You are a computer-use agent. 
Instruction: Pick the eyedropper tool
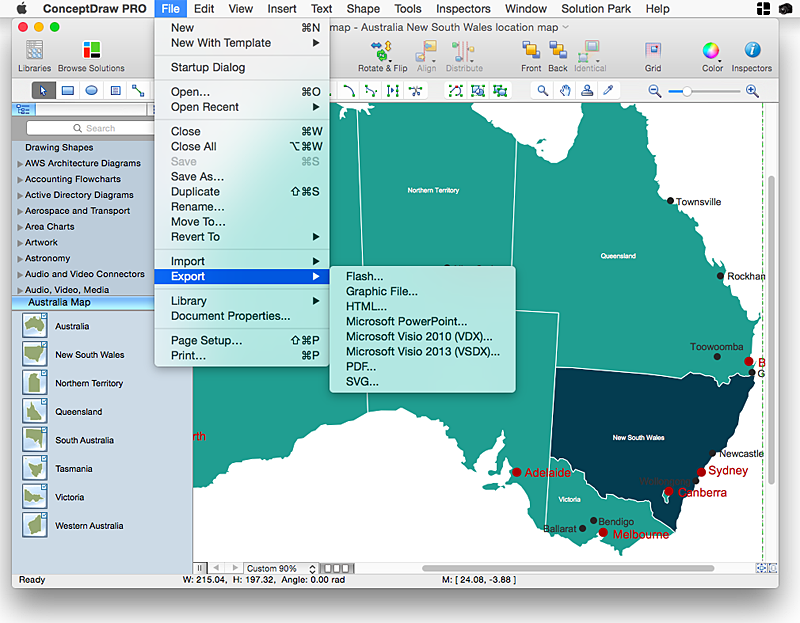click(607, 91)
